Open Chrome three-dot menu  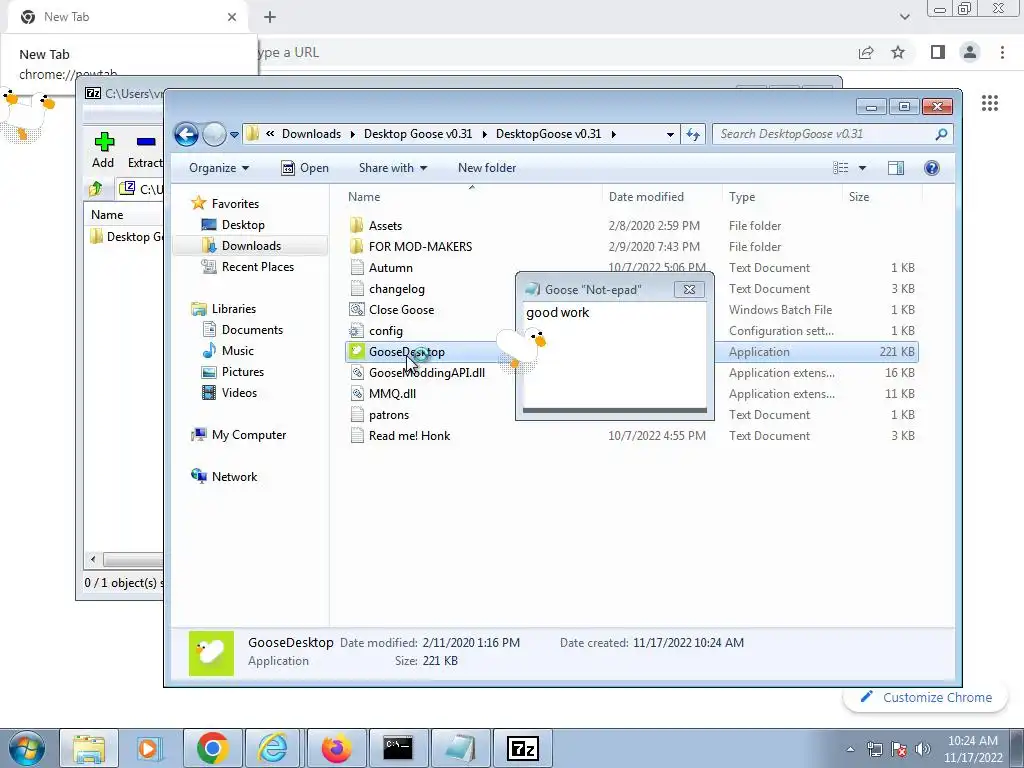[1002, 52]
